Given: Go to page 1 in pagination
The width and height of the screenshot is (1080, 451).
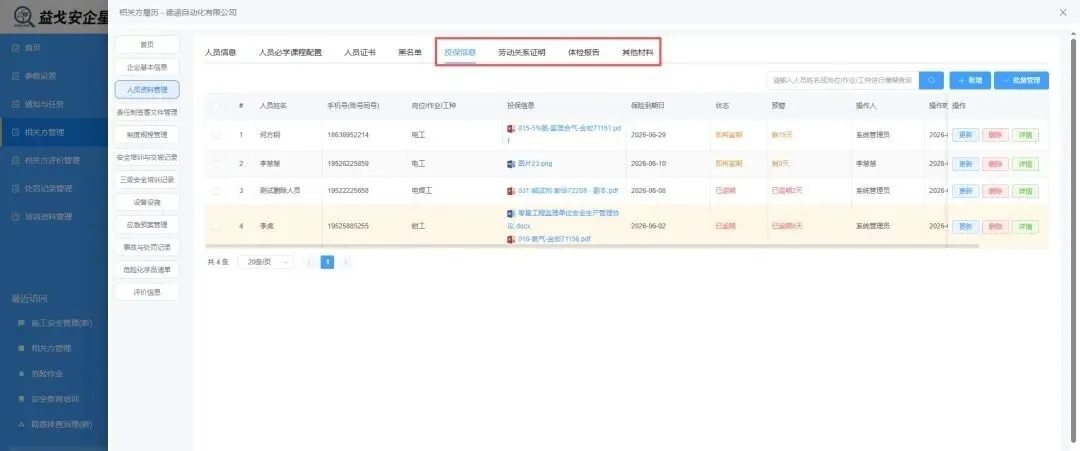Looking at the screenshot, I should coord(328,262).
